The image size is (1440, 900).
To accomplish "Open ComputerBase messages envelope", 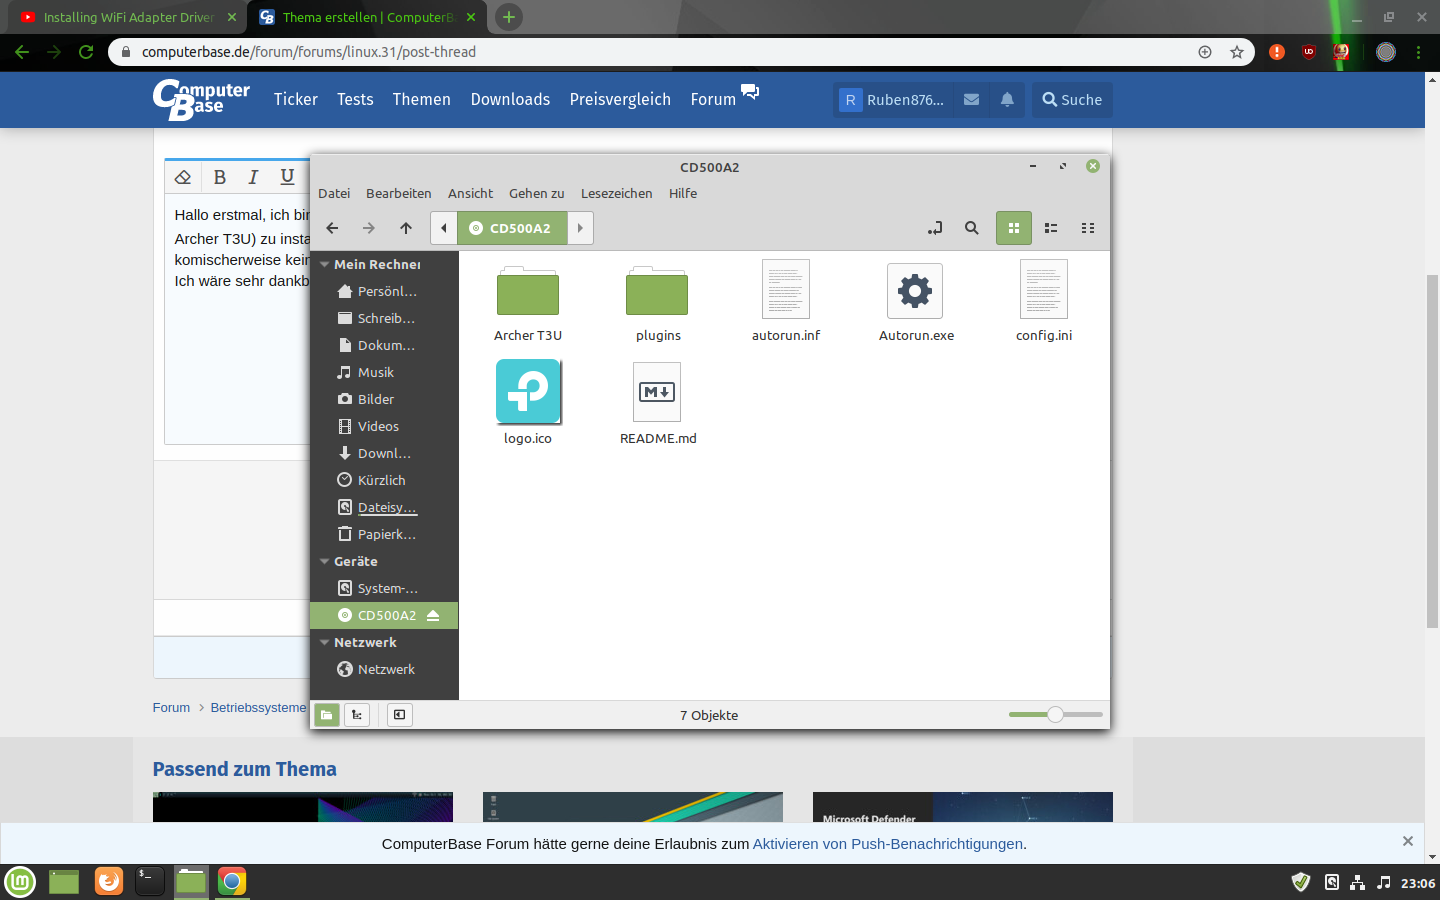I will tap(971, 100).
